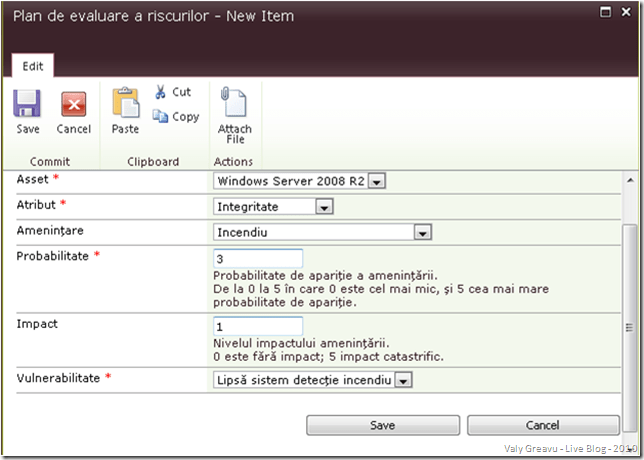Click the Attach File paperclip icon
Screen dimensions: 644x460
(234, 103)
